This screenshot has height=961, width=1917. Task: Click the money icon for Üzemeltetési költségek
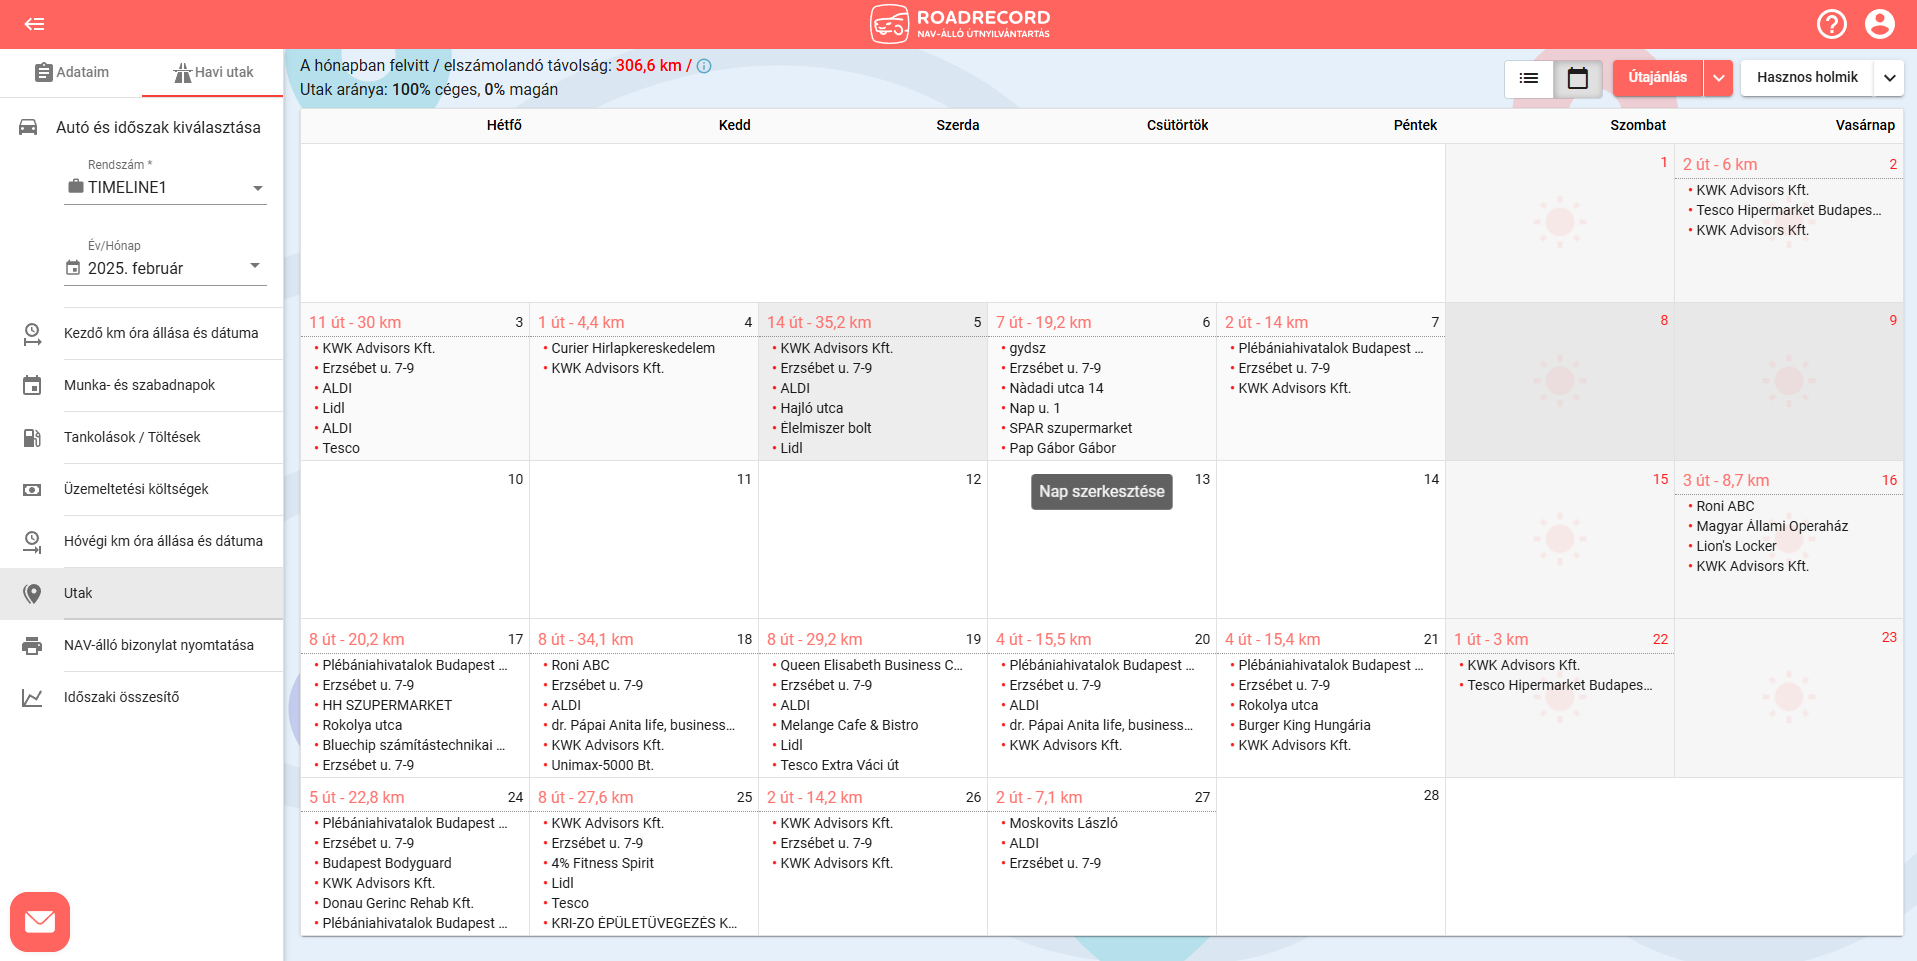[32, 489]
